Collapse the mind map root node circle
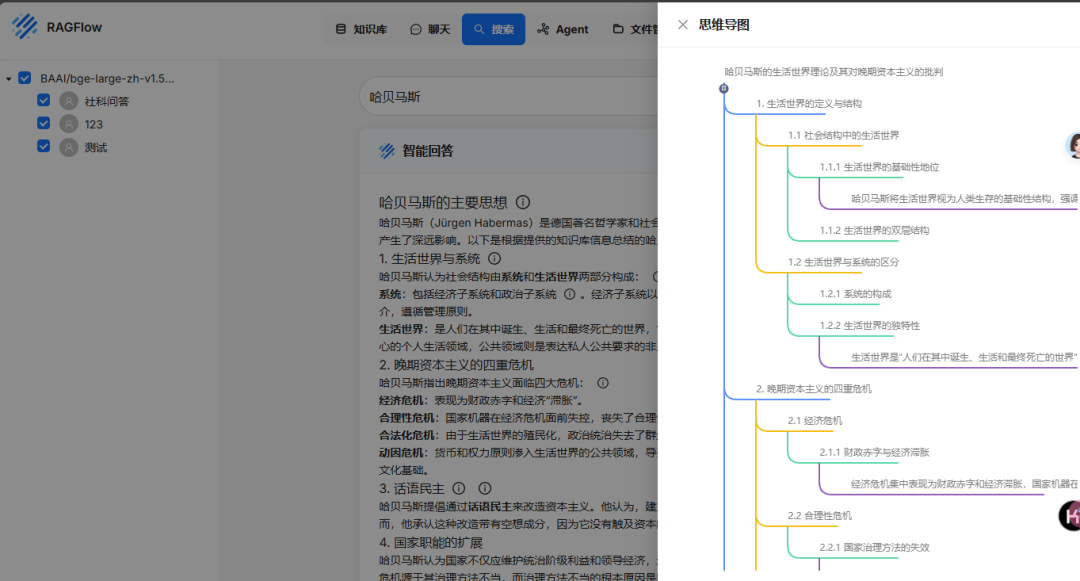 [723, 89]
